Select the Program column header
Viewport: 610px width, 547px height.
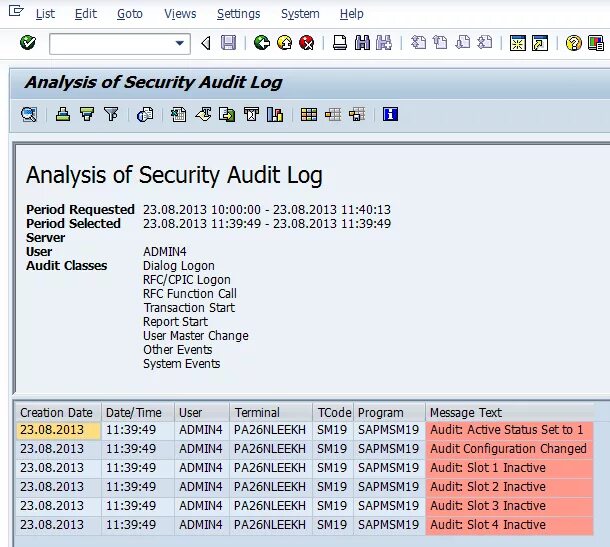pos(389,412)
